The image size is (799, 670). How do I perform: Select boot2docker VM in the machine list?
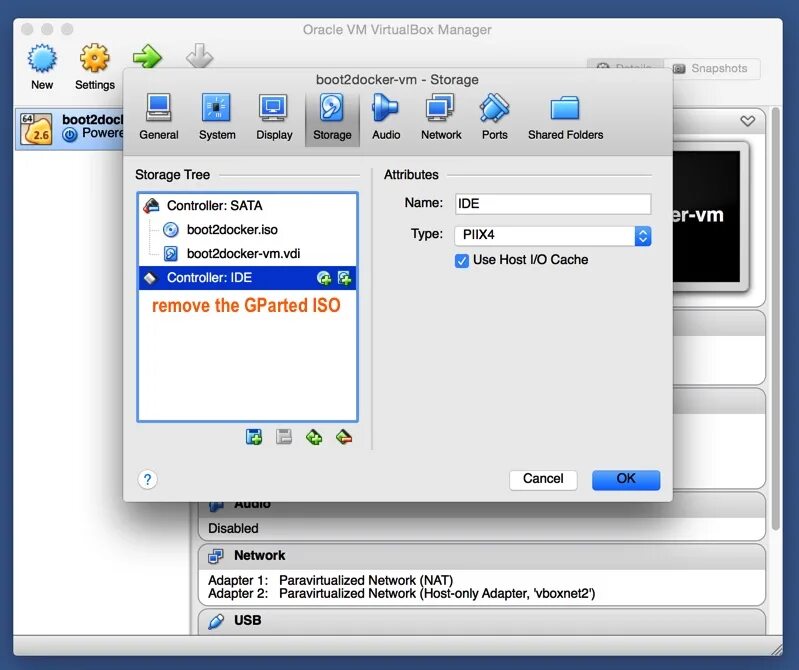(70, 128)
